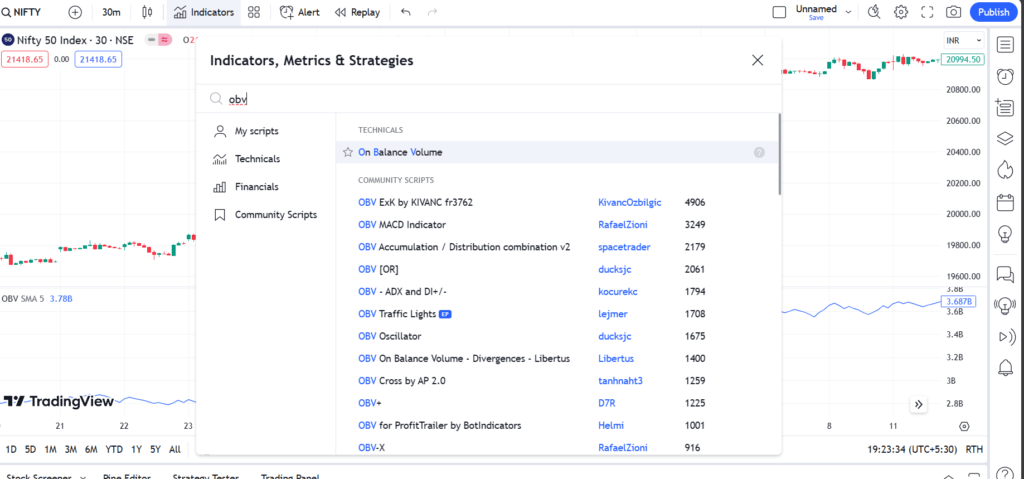
Task: Open Object tree layers icon in right sidebar
Action: [1004, 139]
